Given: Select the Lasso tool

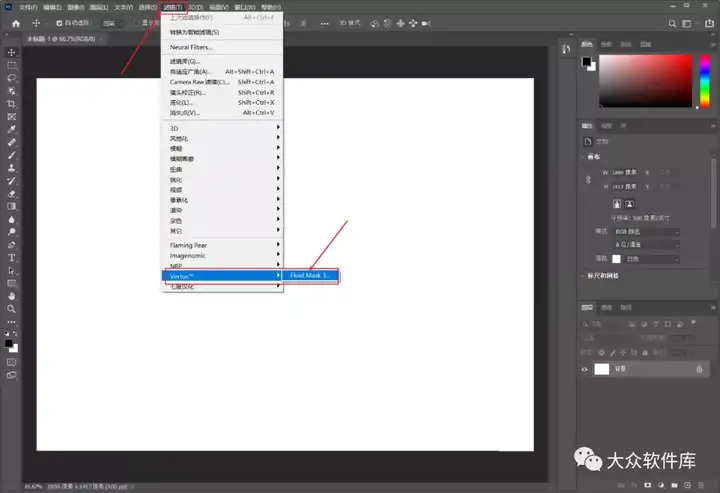Looking at the screenshot, I should click(11, 78).
